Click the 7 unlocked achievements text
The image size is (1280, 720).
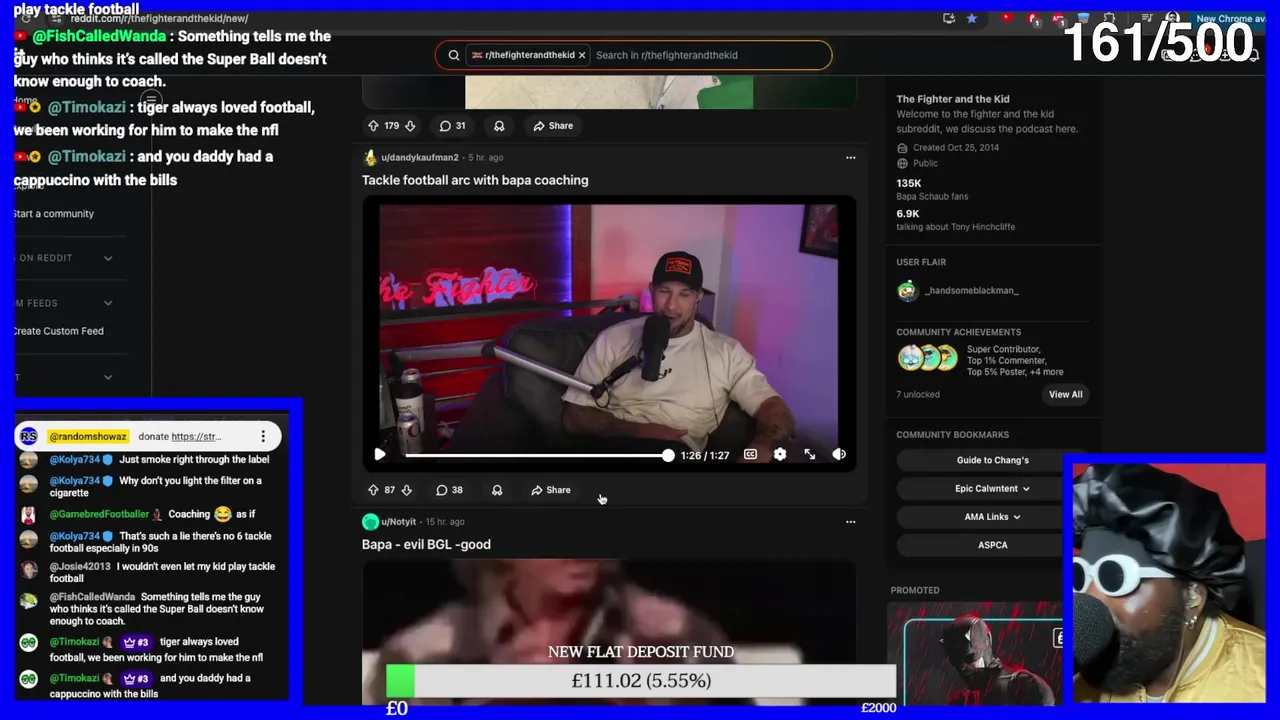918,394
